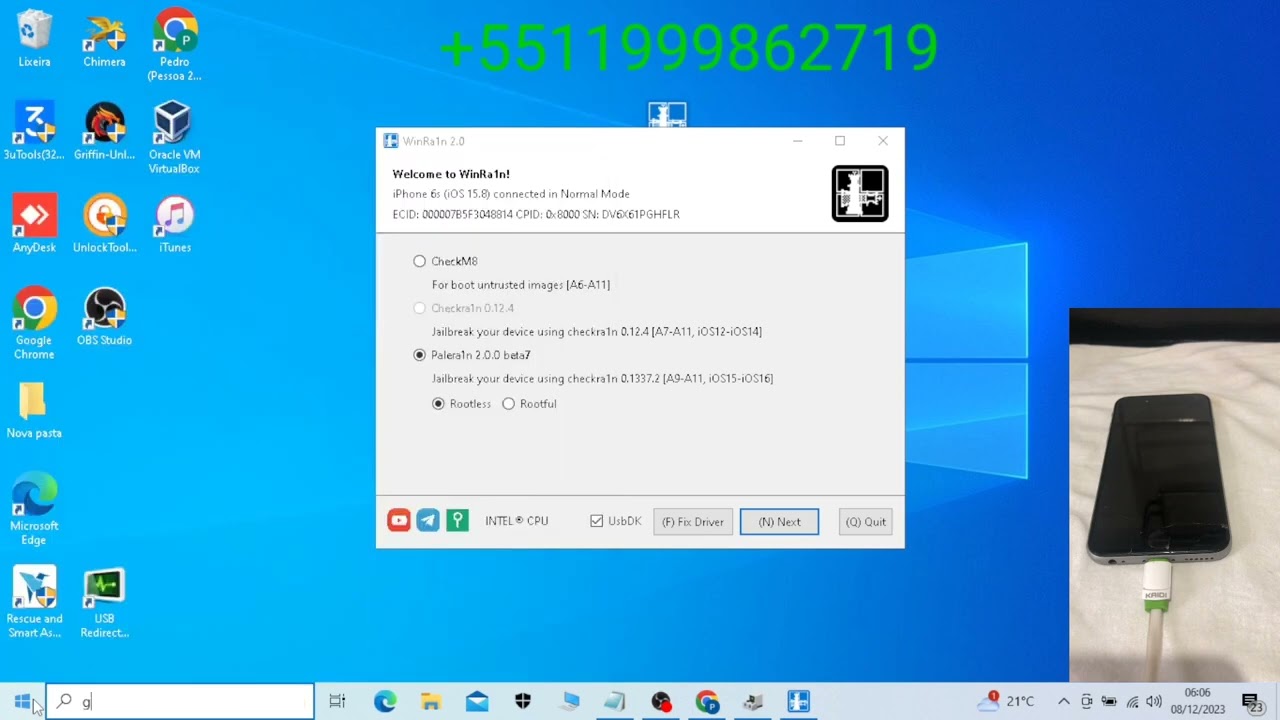
Task: Launch AnyDesk from the desktop
Action: [x=34, y=224]
